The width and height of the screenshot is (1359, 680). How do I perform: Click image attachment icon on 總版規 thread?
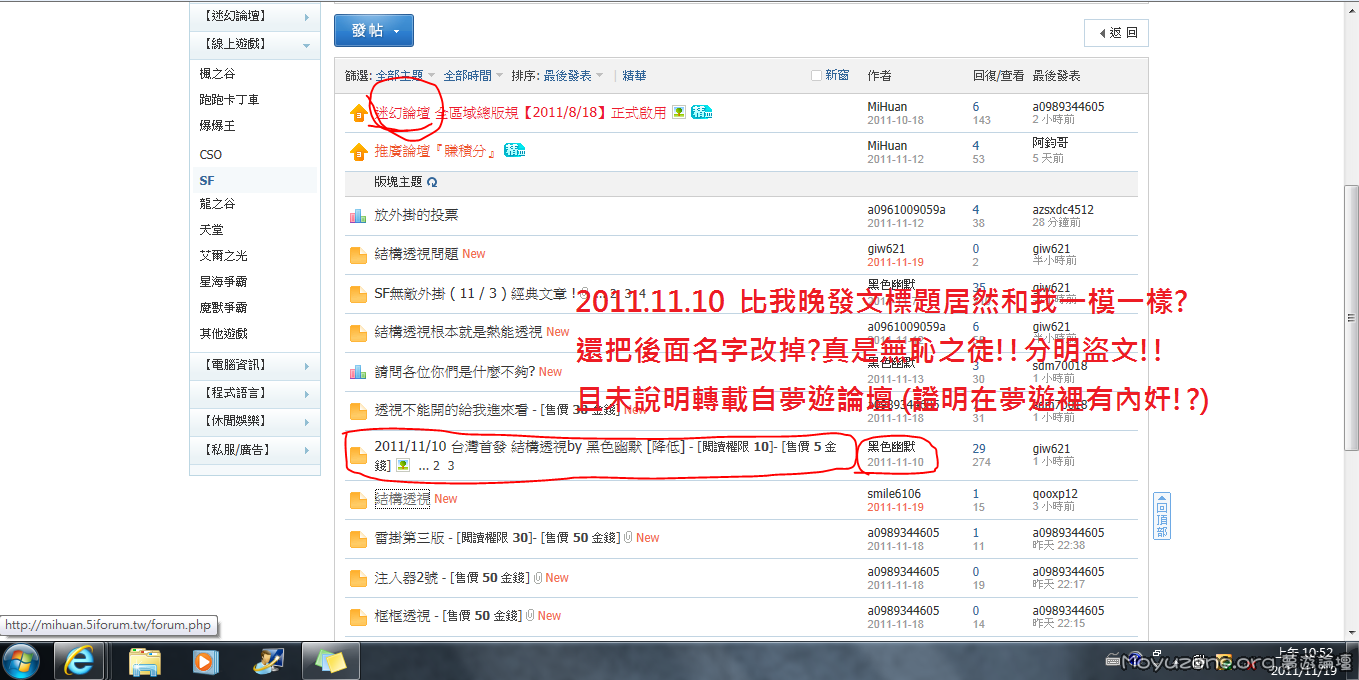click(x=679, y=112)
